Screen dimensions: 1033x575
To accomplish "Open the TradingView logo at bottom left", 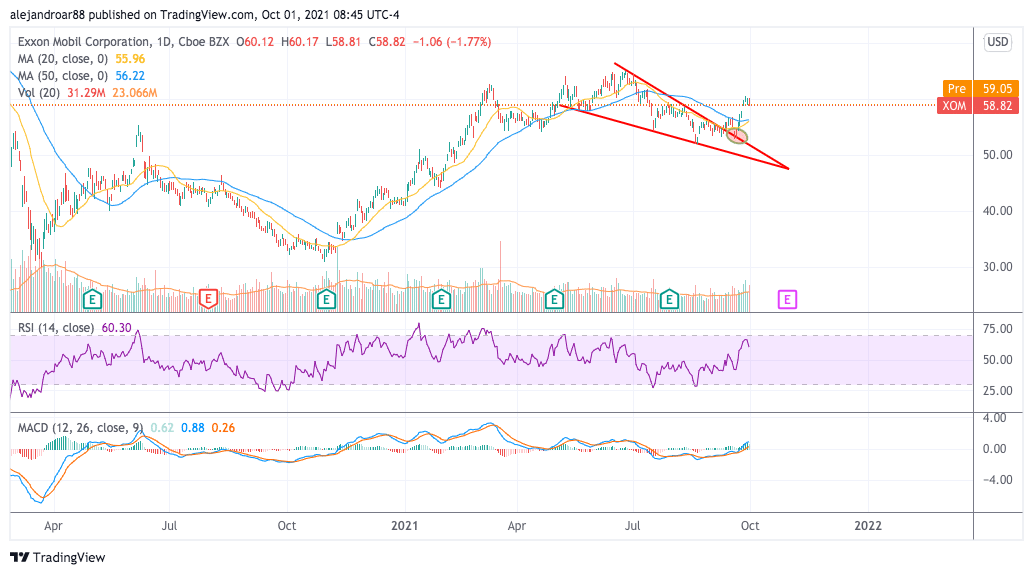I will point(58,557).
